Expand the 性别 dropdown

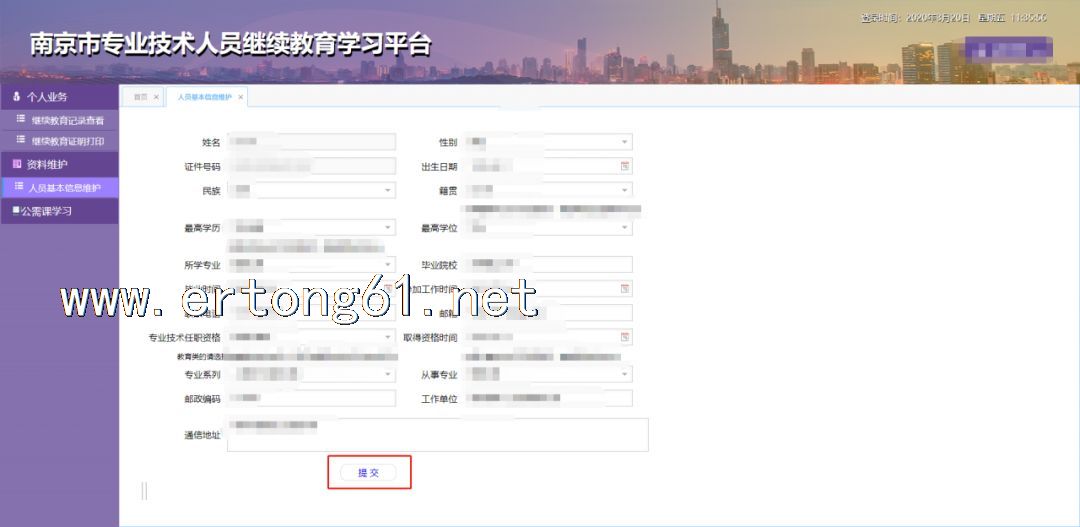click(625, 142)
